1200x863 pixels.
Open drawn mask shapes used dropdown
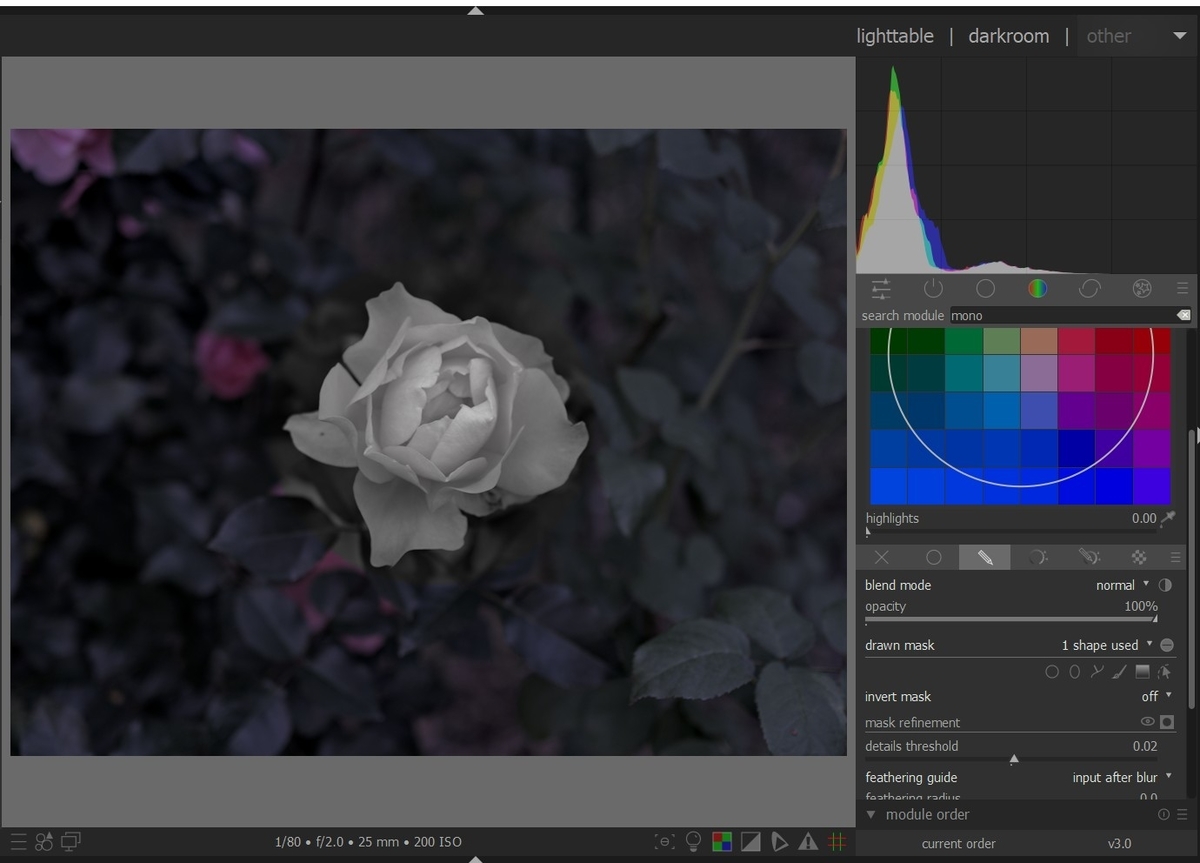click(1106, 645)
